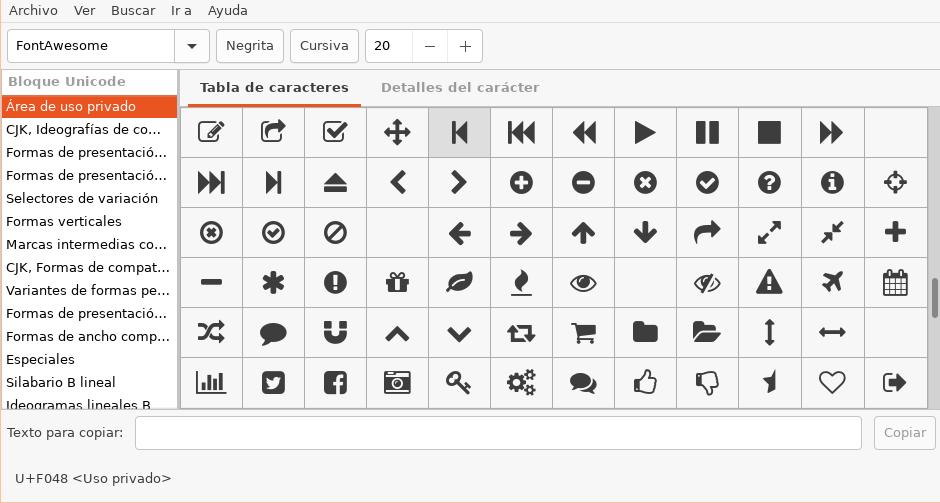Open the Archivo menu

(x=33, y=11)
